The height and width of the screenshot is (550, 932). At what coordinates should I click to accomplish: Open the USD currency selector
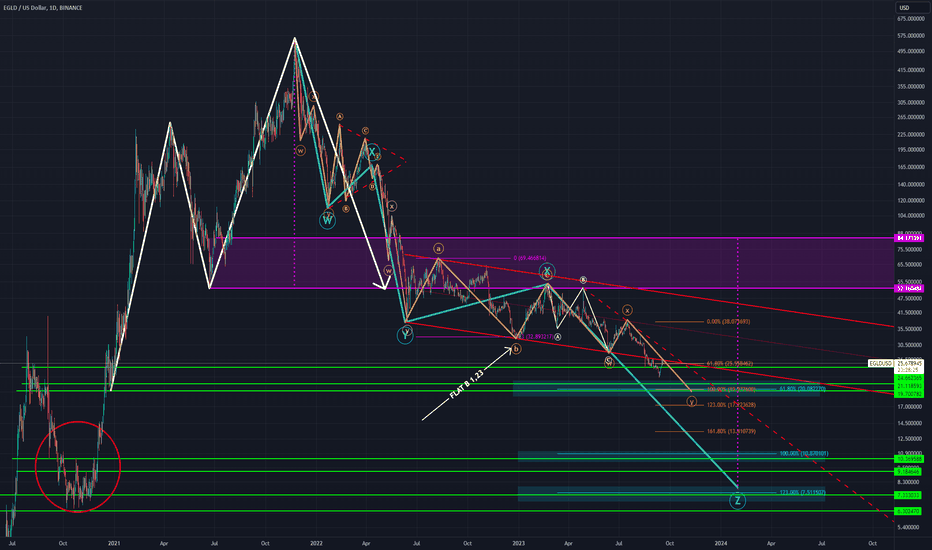(x=911, y=8)
